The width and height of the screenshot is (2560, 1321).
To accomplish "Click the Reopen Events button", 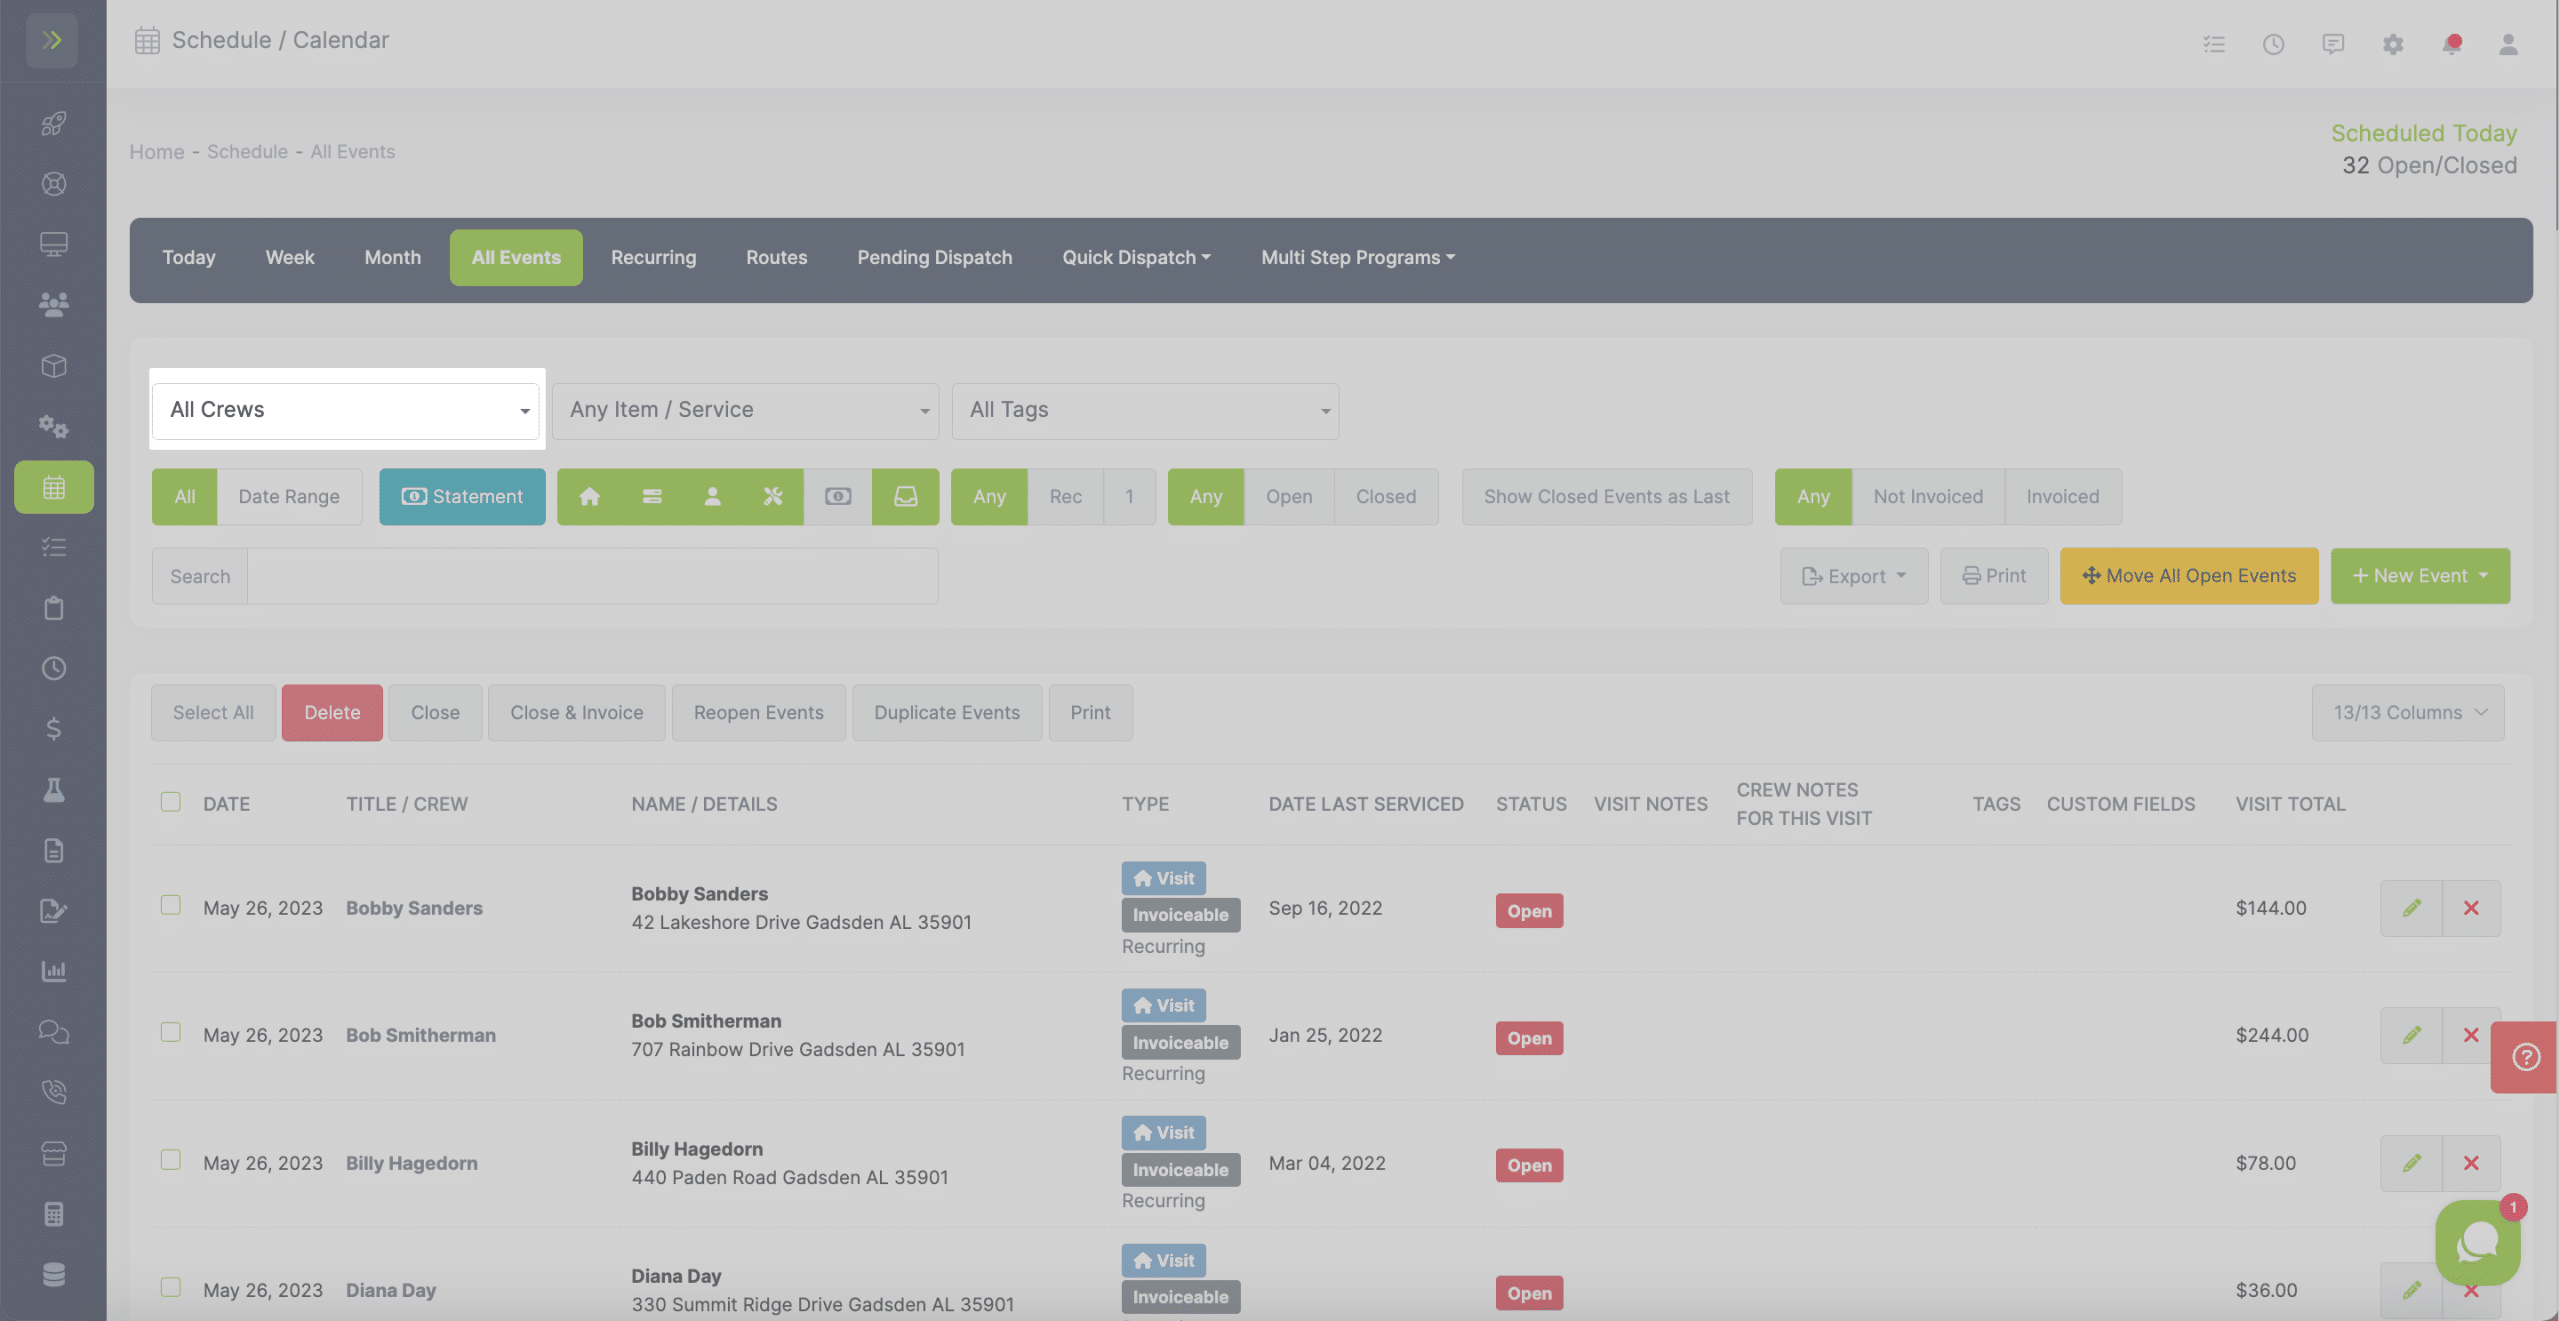I will 759,713.
